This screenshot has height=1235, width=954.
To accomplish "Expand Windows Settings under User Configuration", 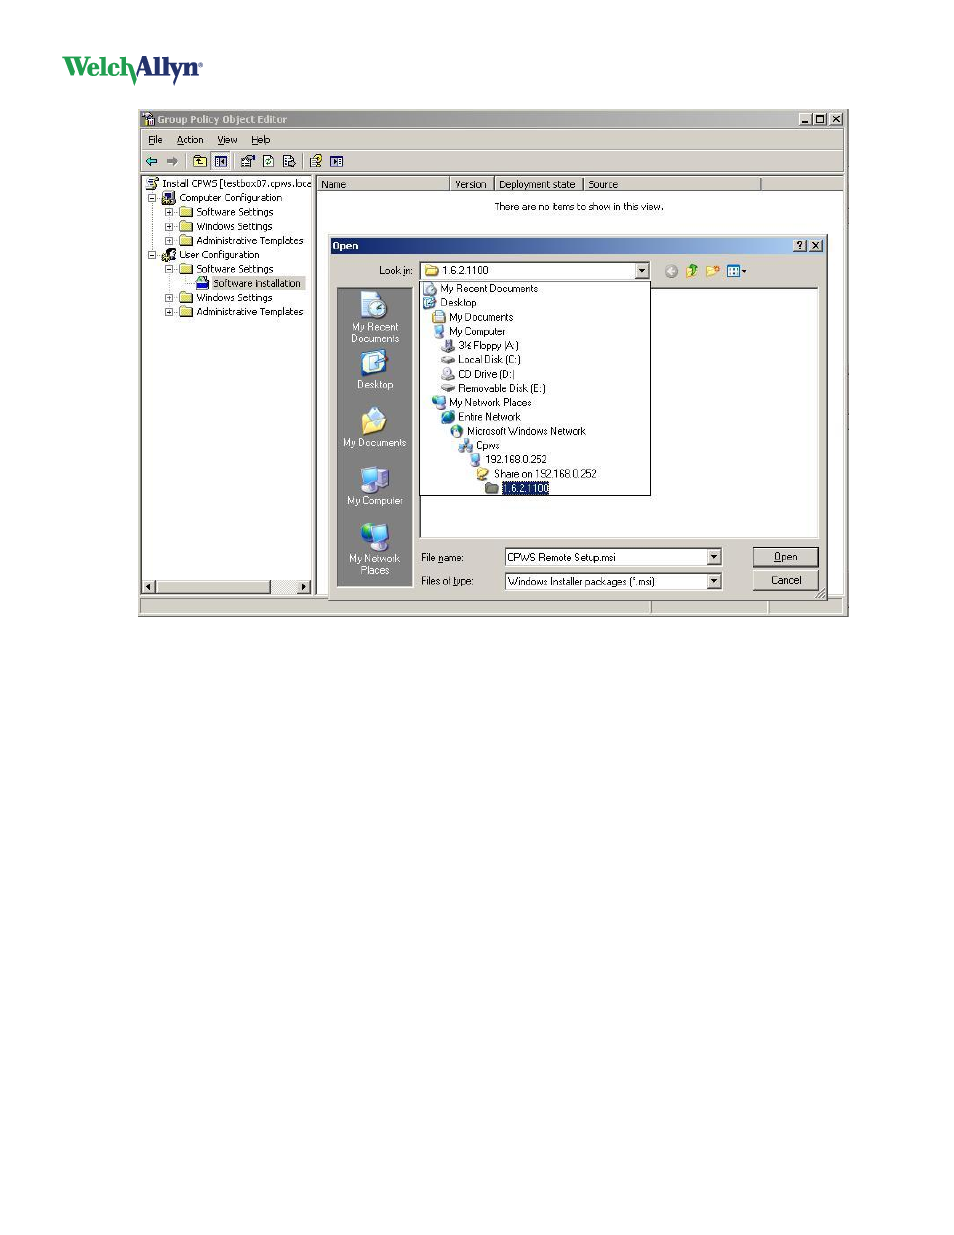I will pos(169,298).
